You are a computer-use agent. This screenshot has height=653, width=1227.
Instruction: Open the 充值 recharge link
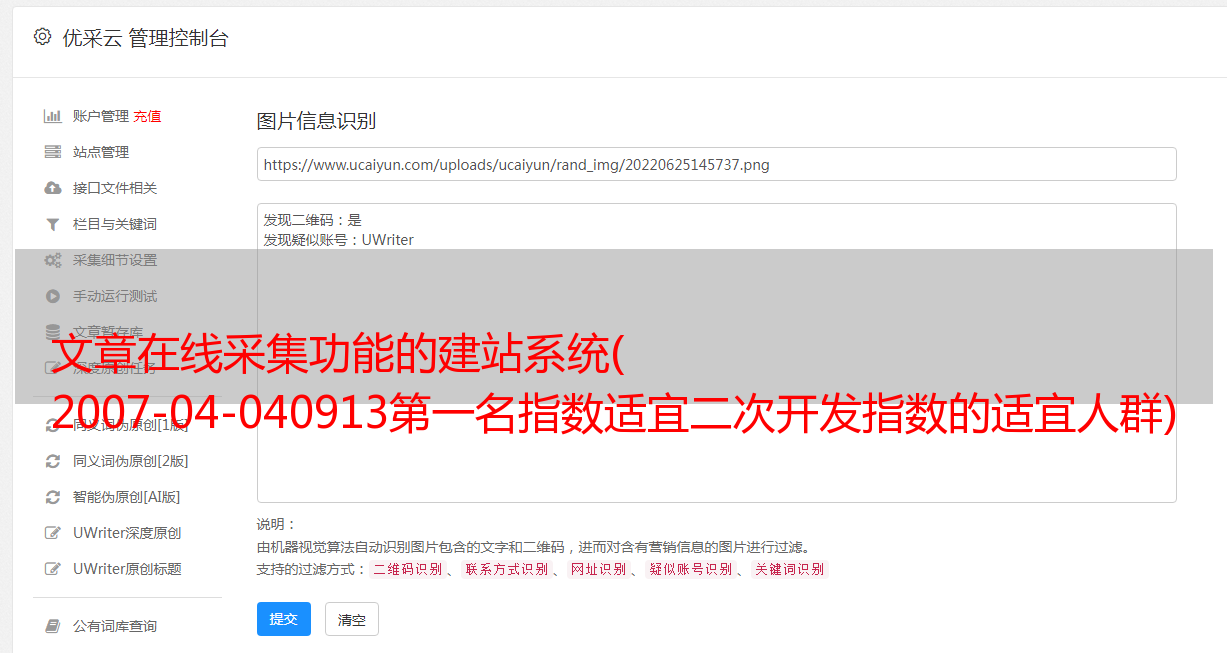(147, 116)
